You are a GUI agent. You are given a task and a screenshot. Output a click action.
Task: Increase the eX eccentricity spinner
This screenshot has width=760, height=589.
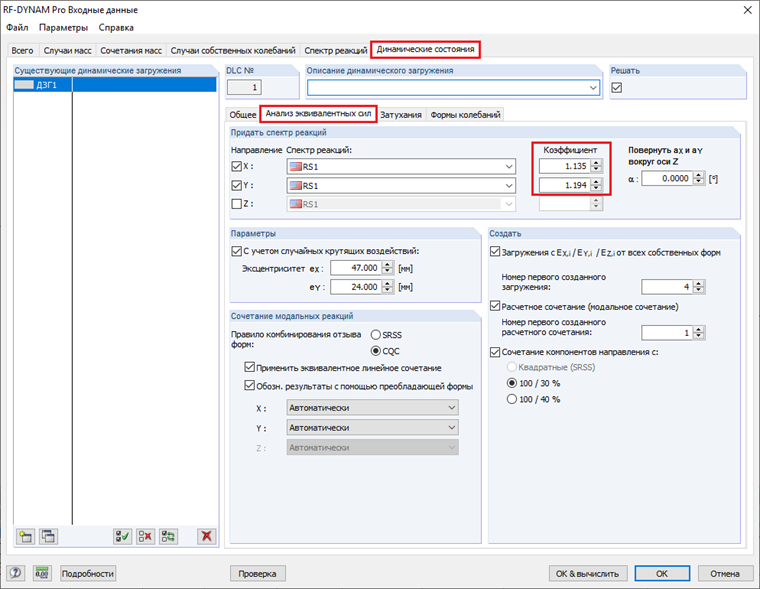coord(387,265)
